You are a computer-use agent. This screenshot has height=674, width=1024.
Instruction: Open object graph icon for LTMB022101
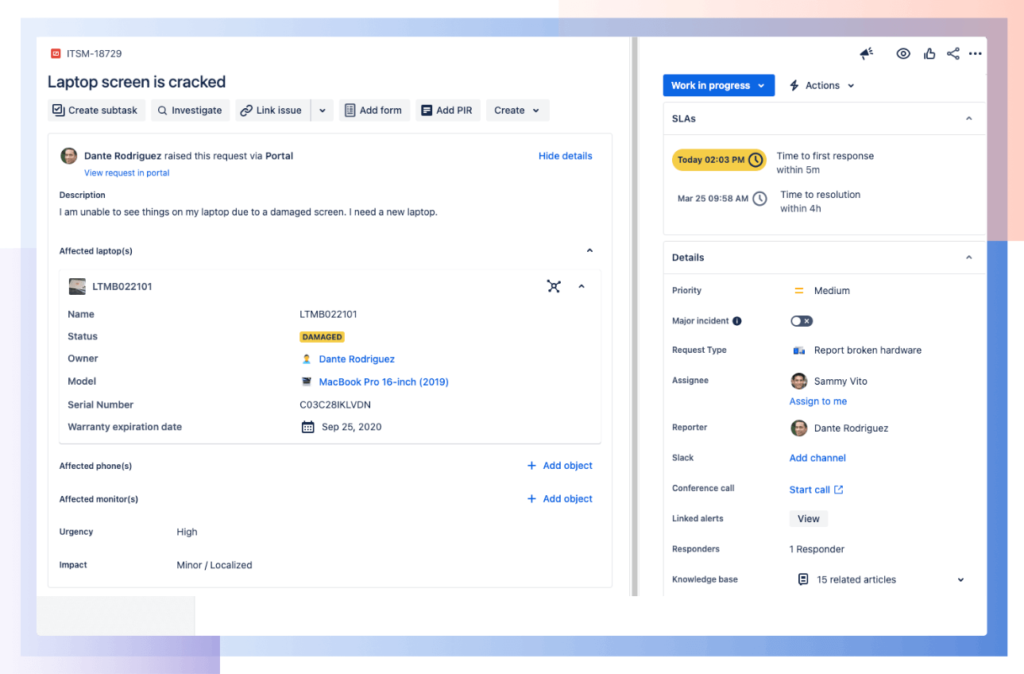[554, 287]
